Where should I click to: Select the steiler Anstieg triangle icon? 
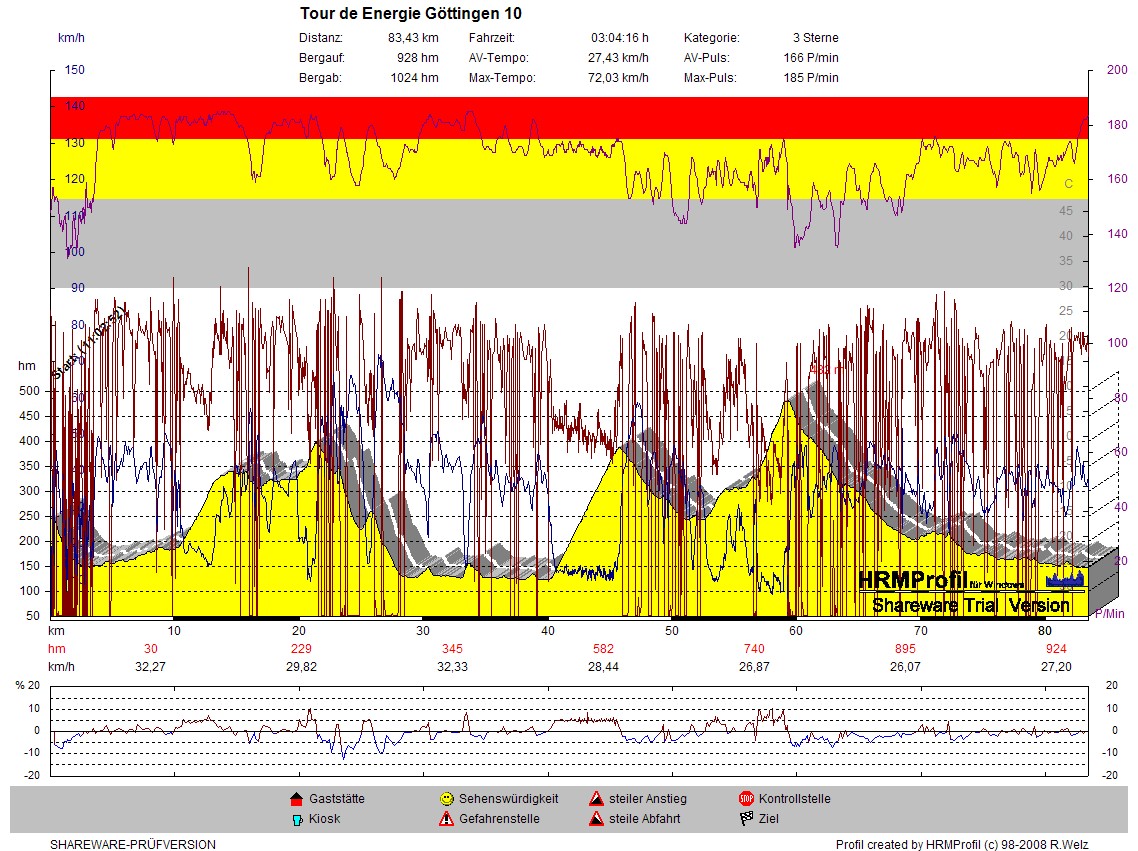pos(596,799)
